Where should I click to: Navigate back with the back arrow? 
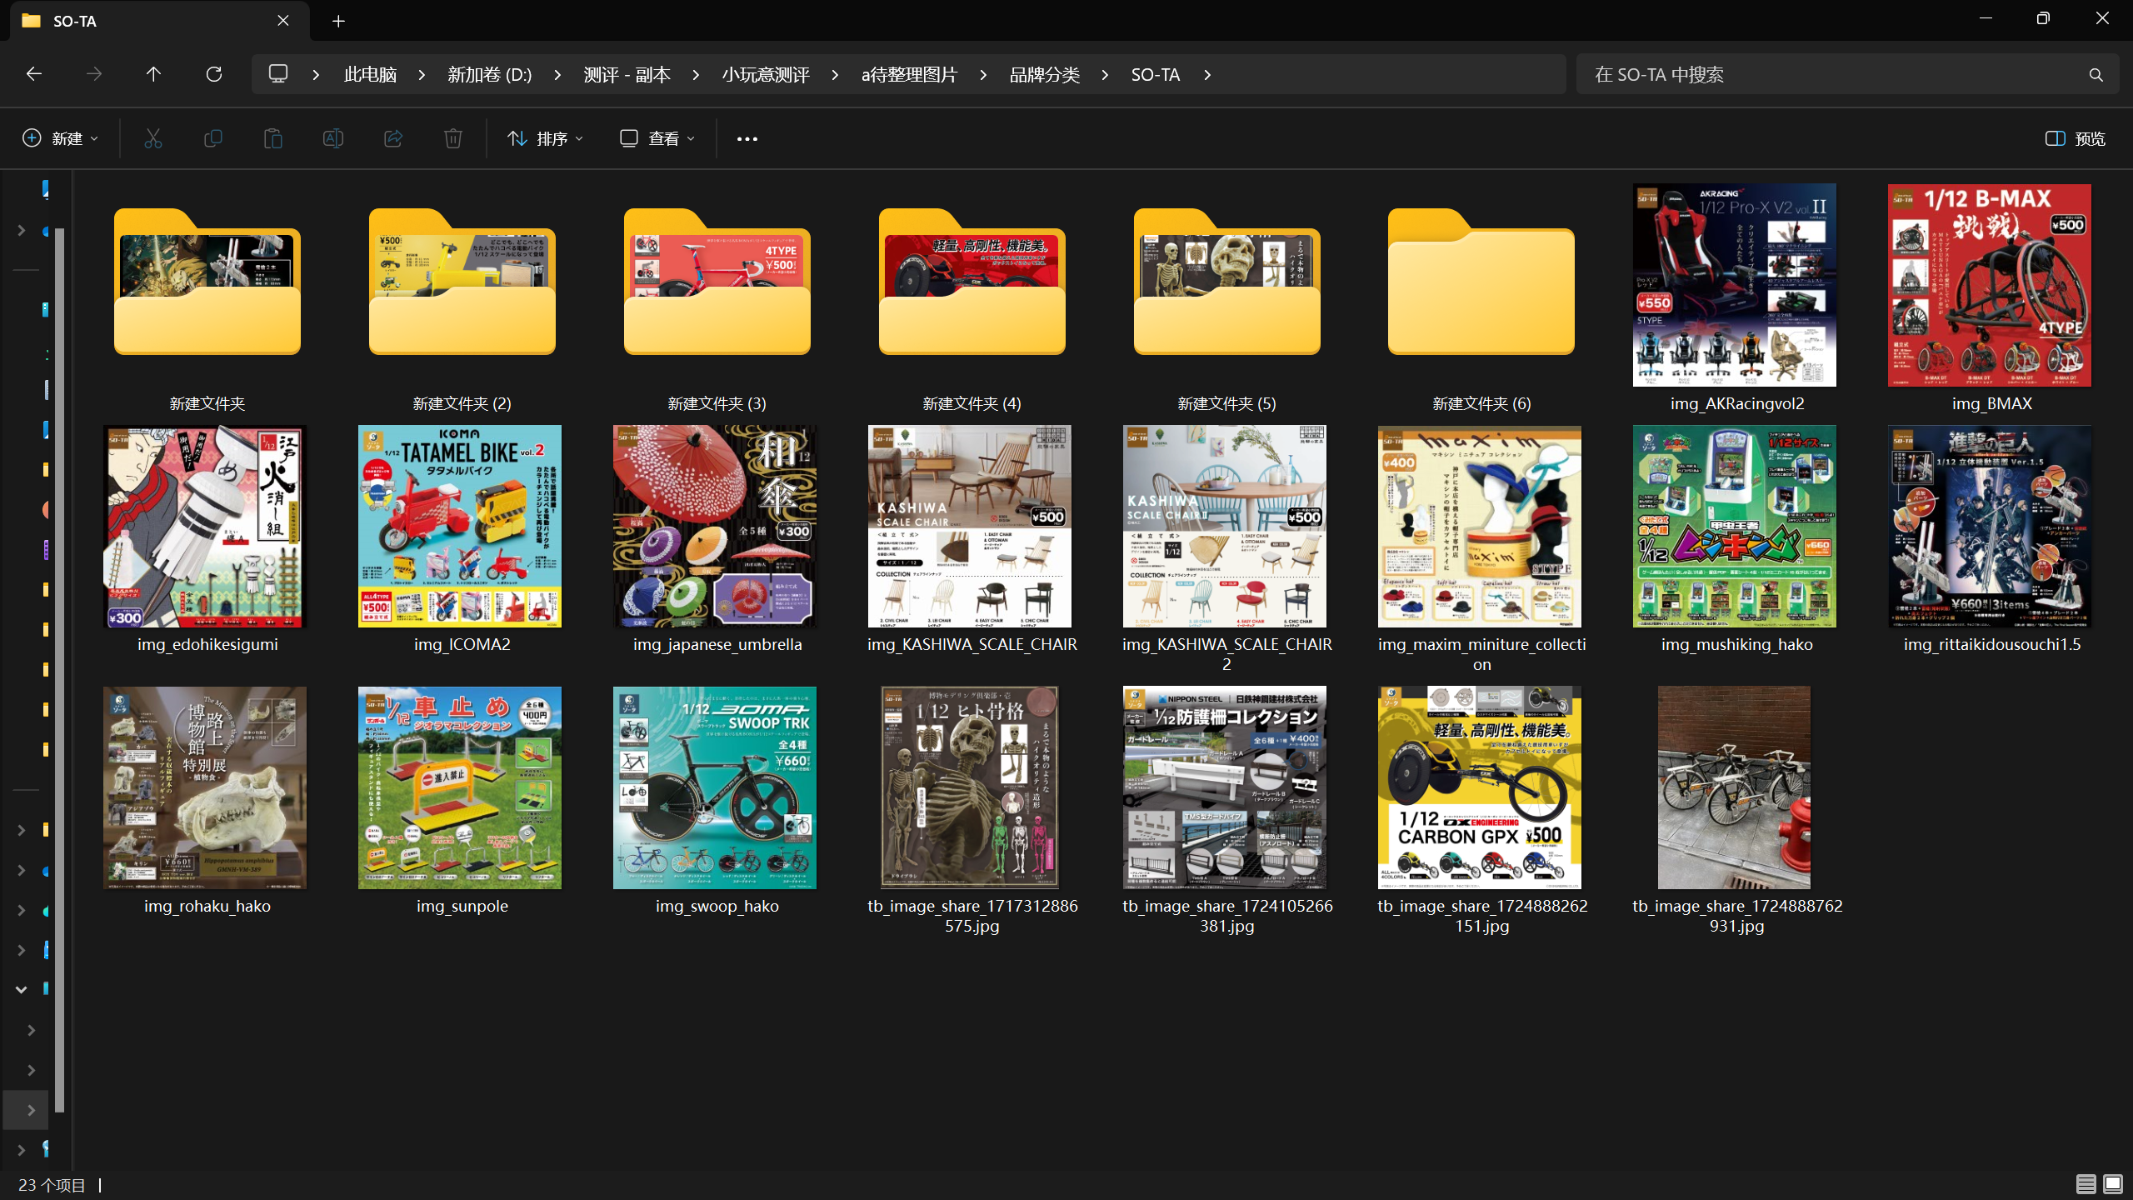(34, 75)
